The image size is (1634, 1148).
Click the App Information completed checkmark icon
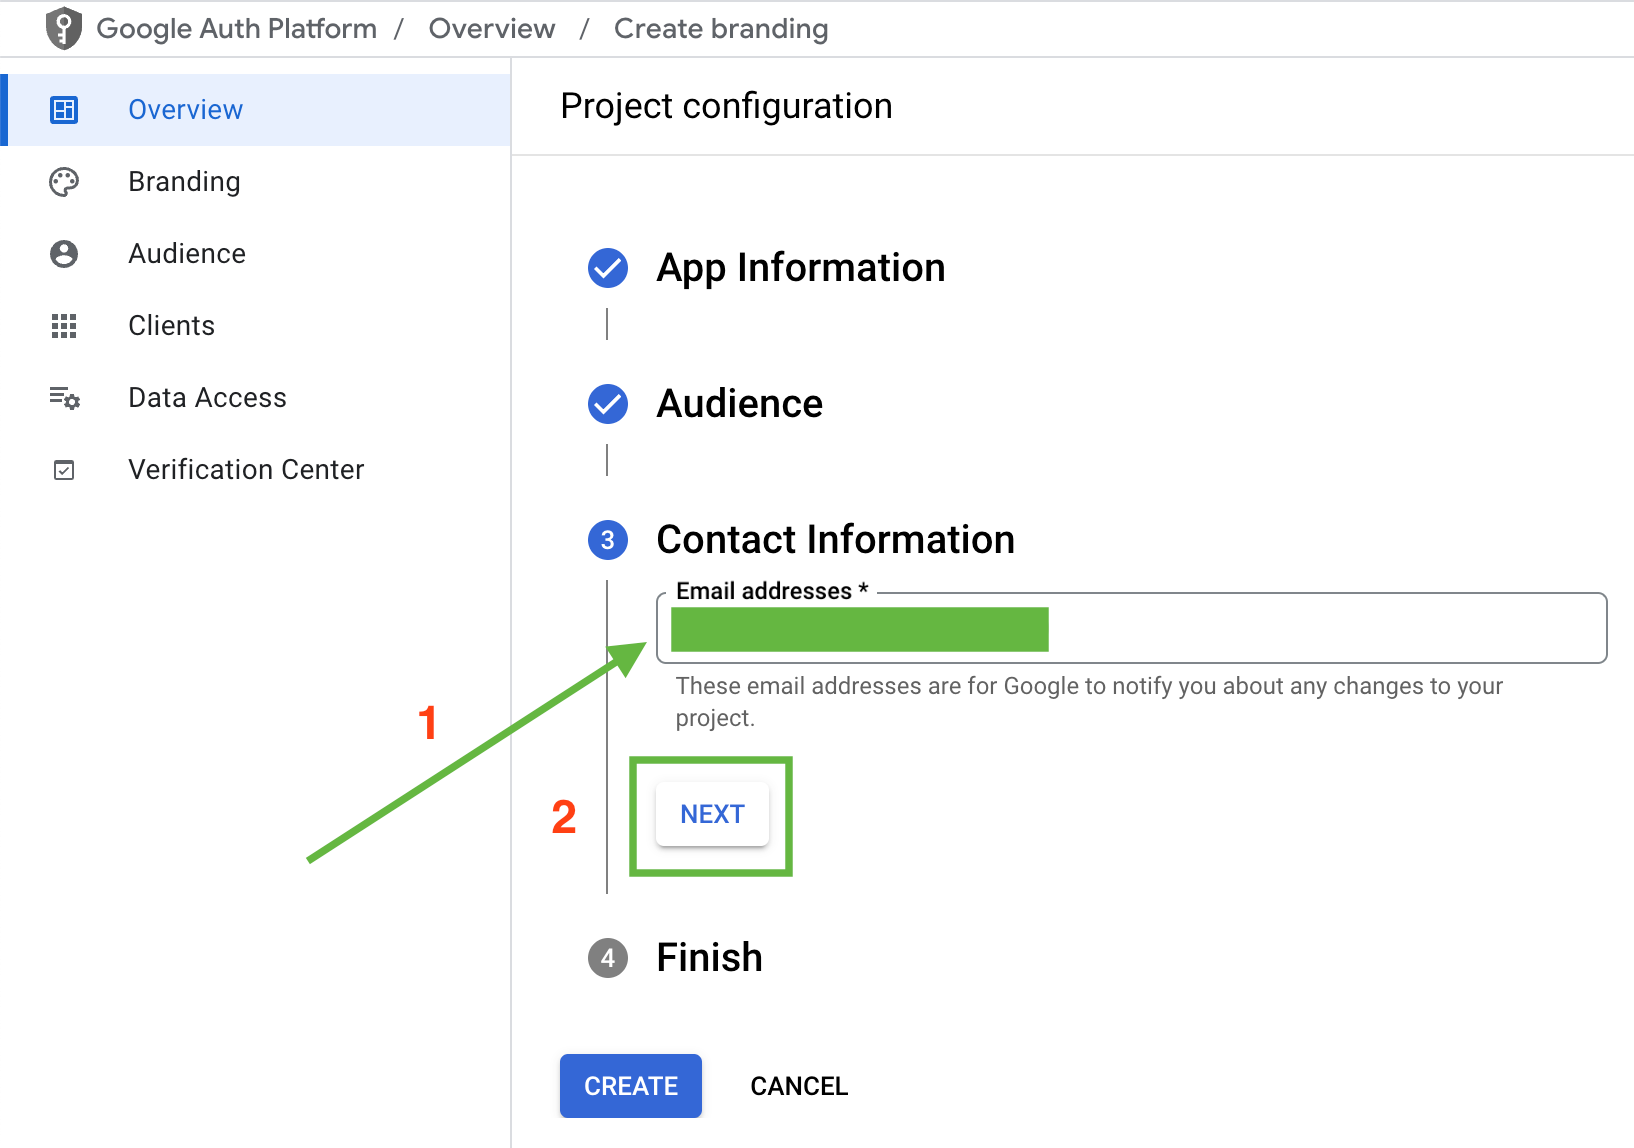point(608,268)
